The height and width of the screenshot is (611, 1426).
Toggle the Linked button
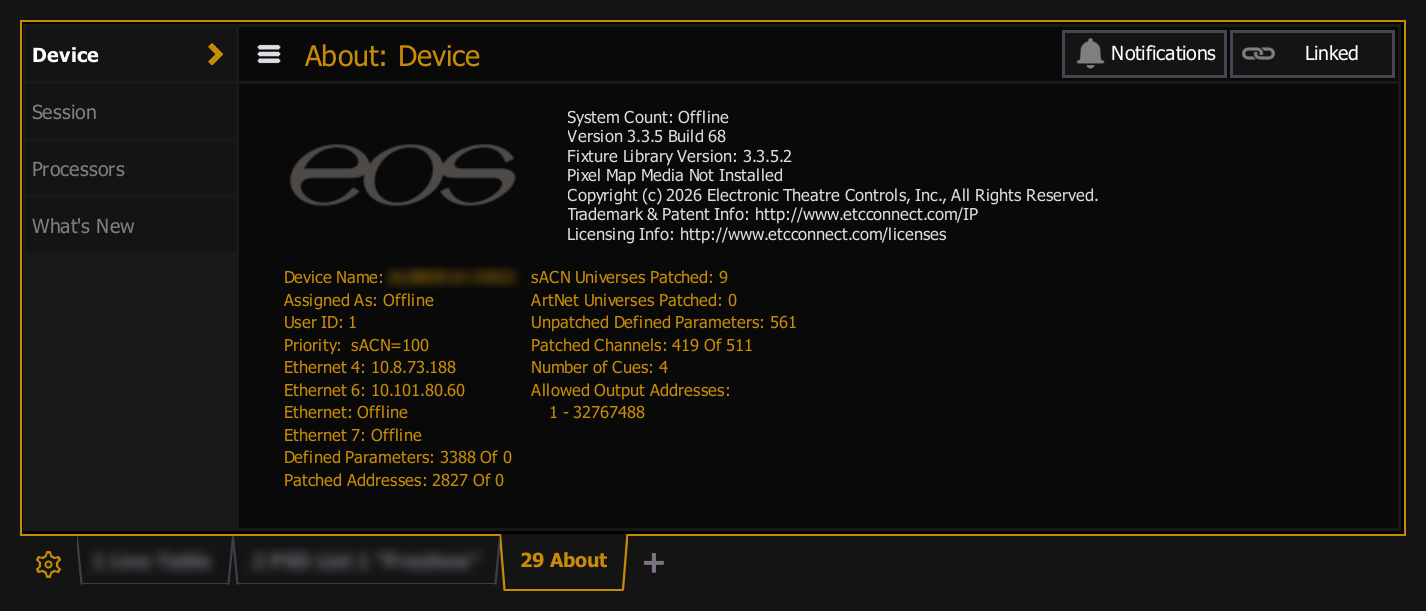pos(1311,54)
